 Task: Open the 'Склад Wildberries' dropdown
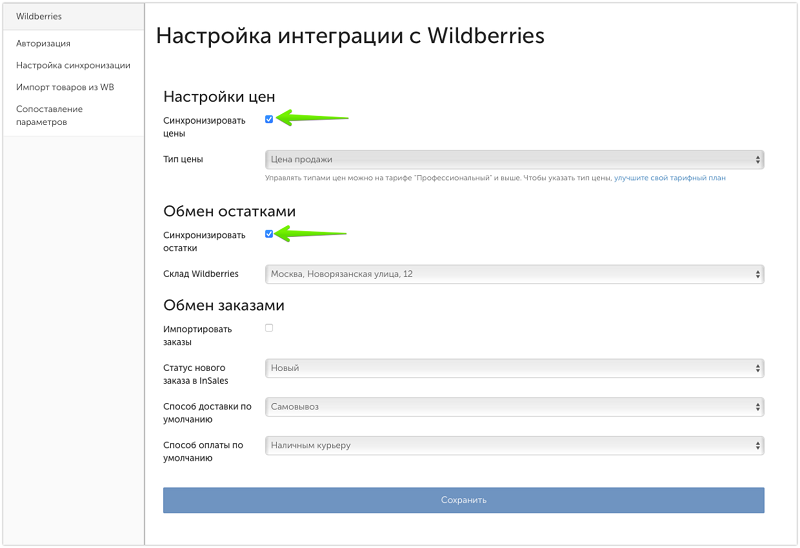tap(514, 275)
